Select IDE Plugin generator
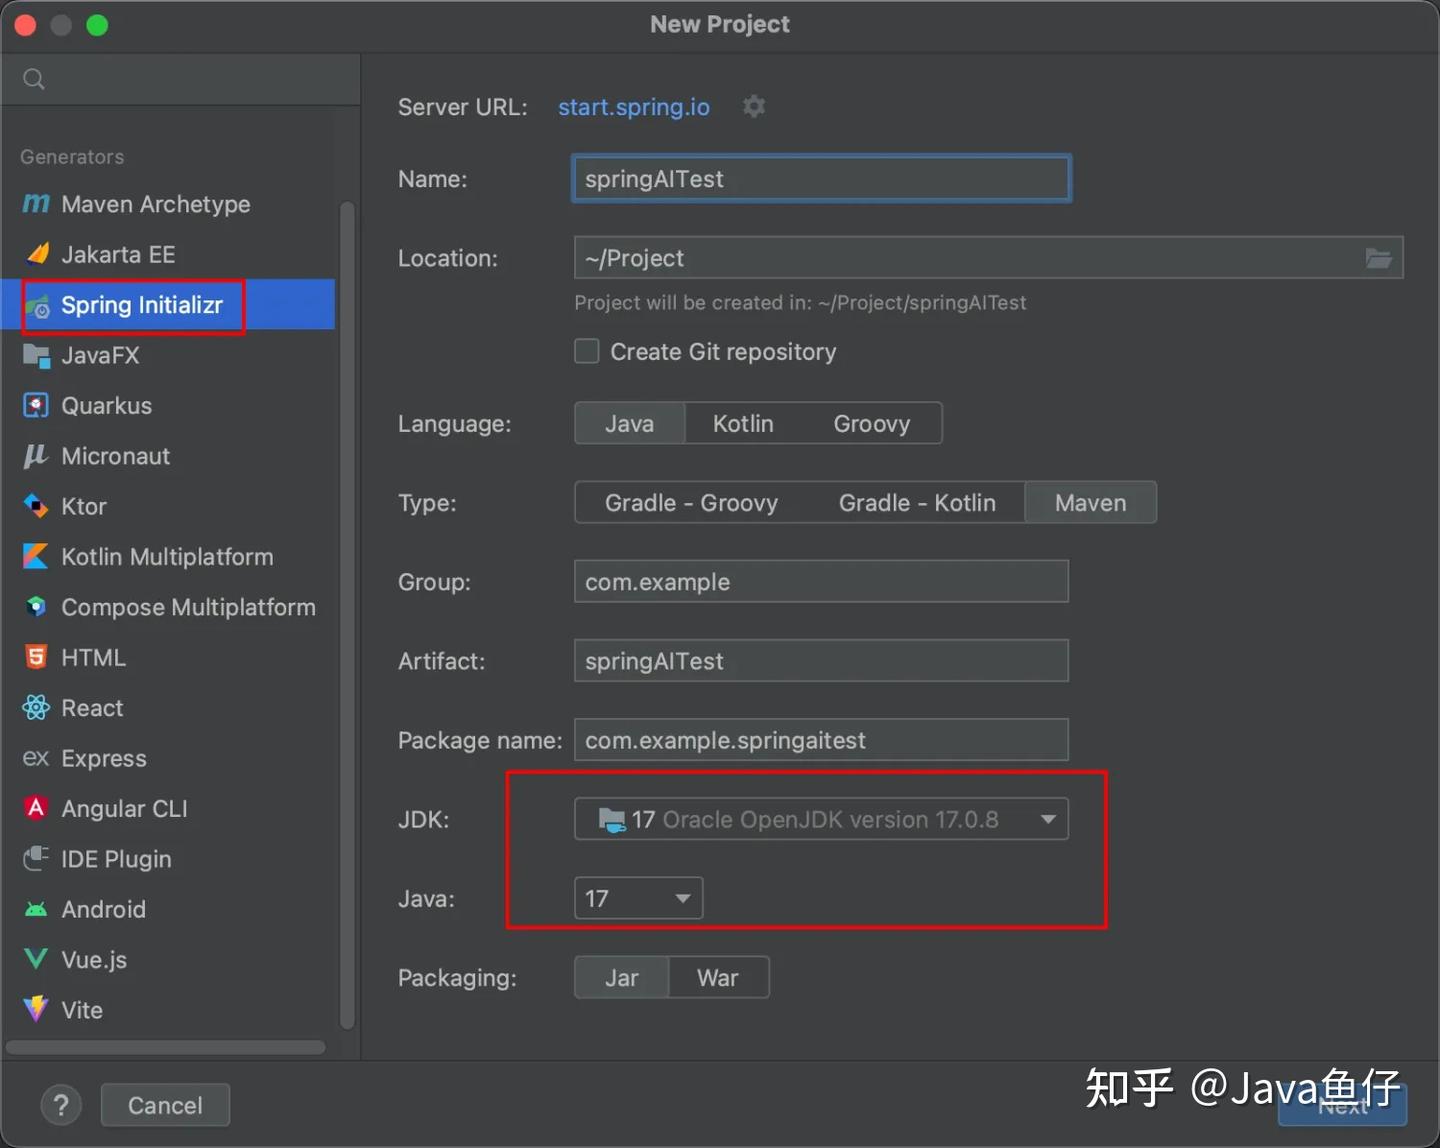Viewport: 1440px width, 1148px height. tap(168, 858)
